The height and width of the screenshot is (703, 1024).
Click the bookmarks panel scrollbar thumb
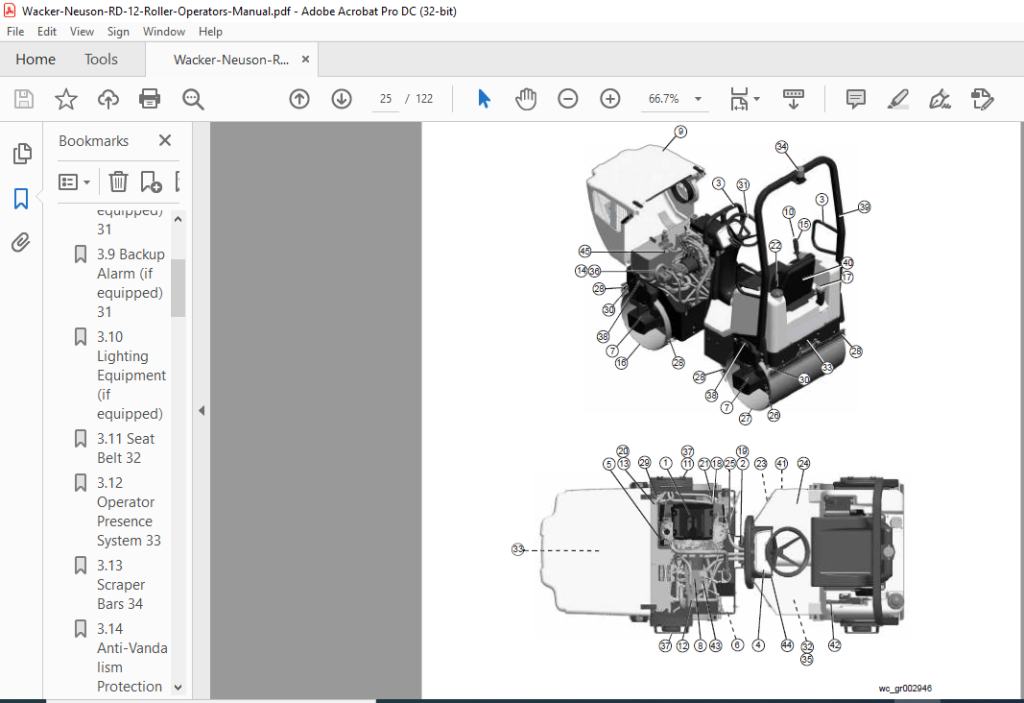(x=178, y=287)
